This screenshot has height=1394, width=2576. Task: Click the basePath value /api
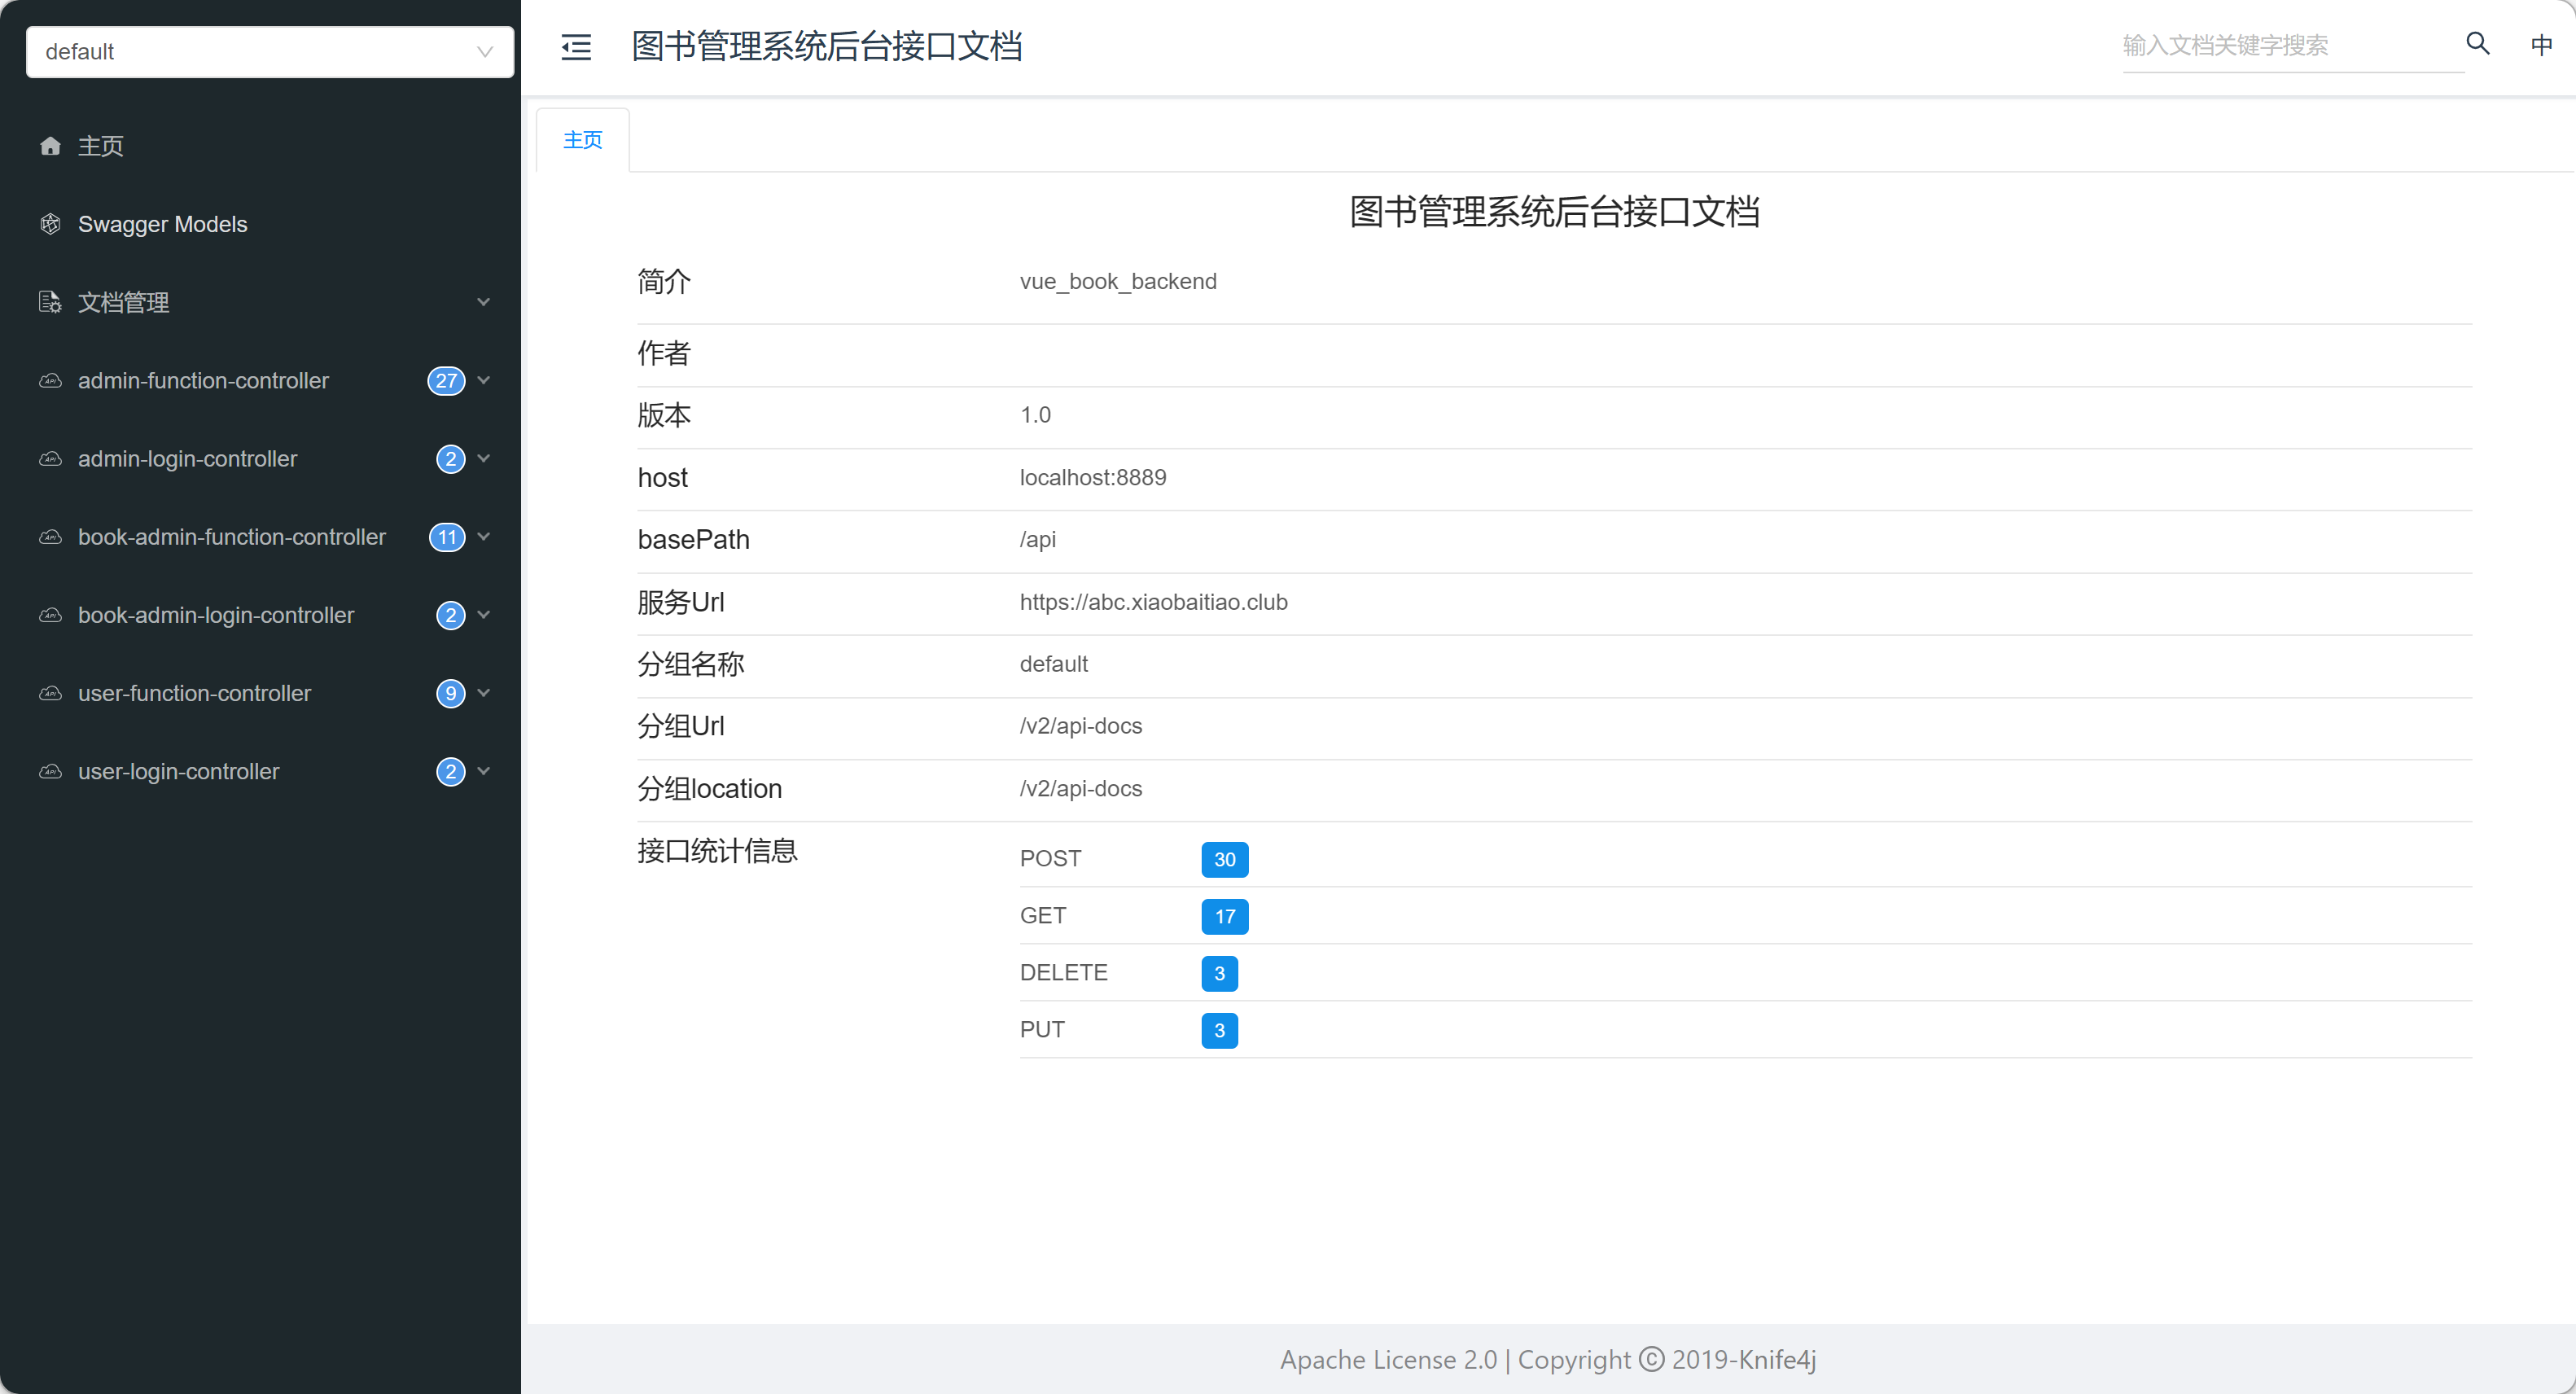point(1038,540)
